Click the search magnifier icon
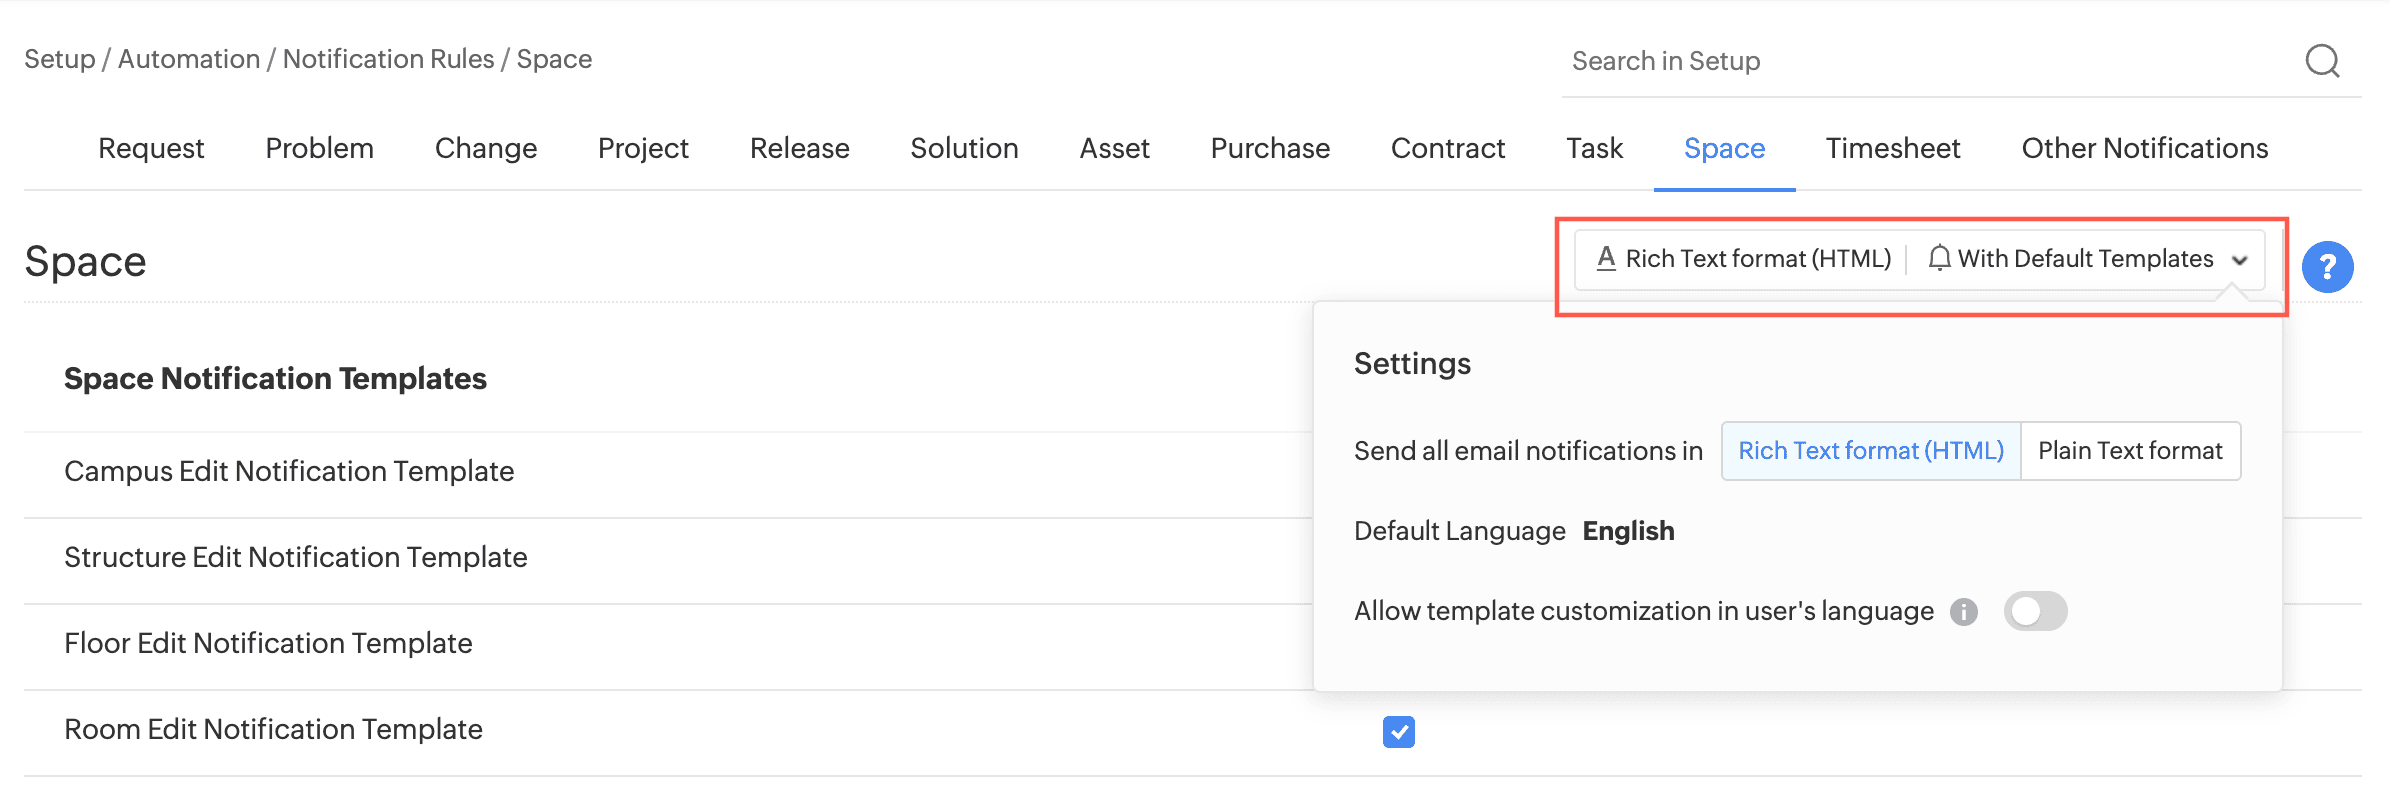The width and height of the screenshot is (2390, 800). click(2322, 61)
